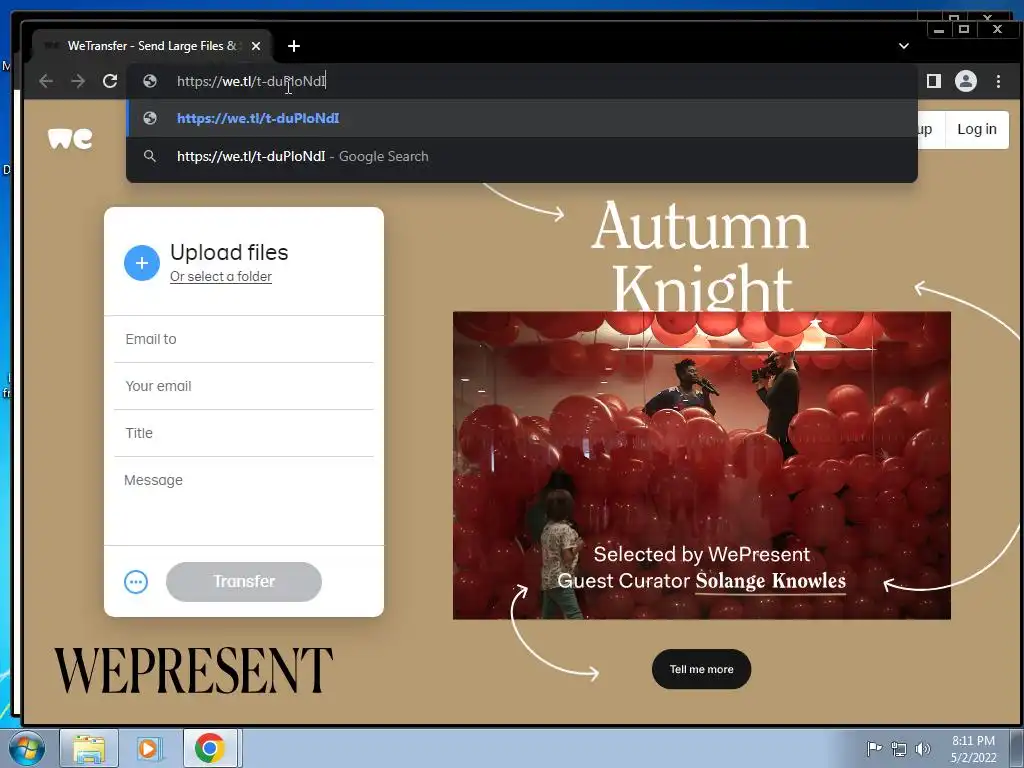
Task: Click the Log in button
Action: (977, 129)
